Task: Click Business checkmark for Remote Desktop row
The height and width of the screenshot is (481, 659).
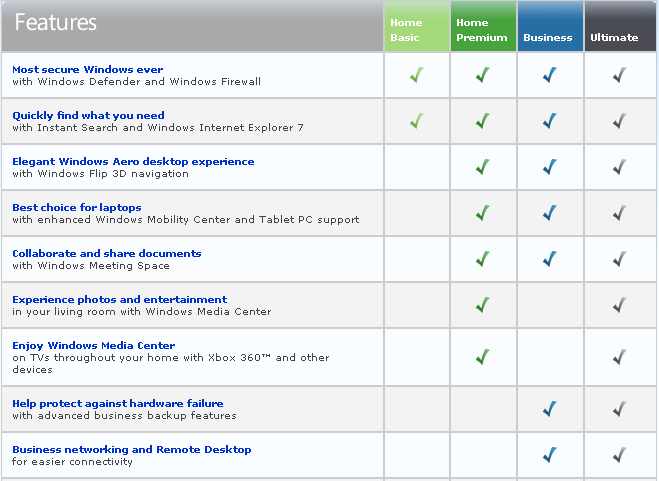Action: 549,455
